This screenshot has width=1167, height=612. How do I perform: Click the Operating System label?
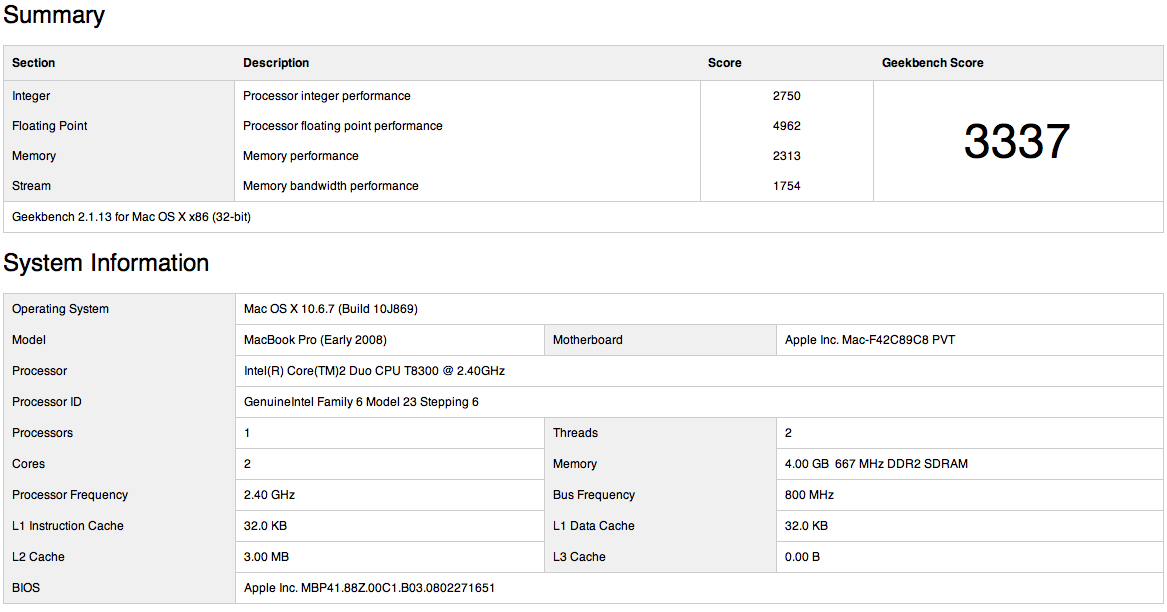60,309
